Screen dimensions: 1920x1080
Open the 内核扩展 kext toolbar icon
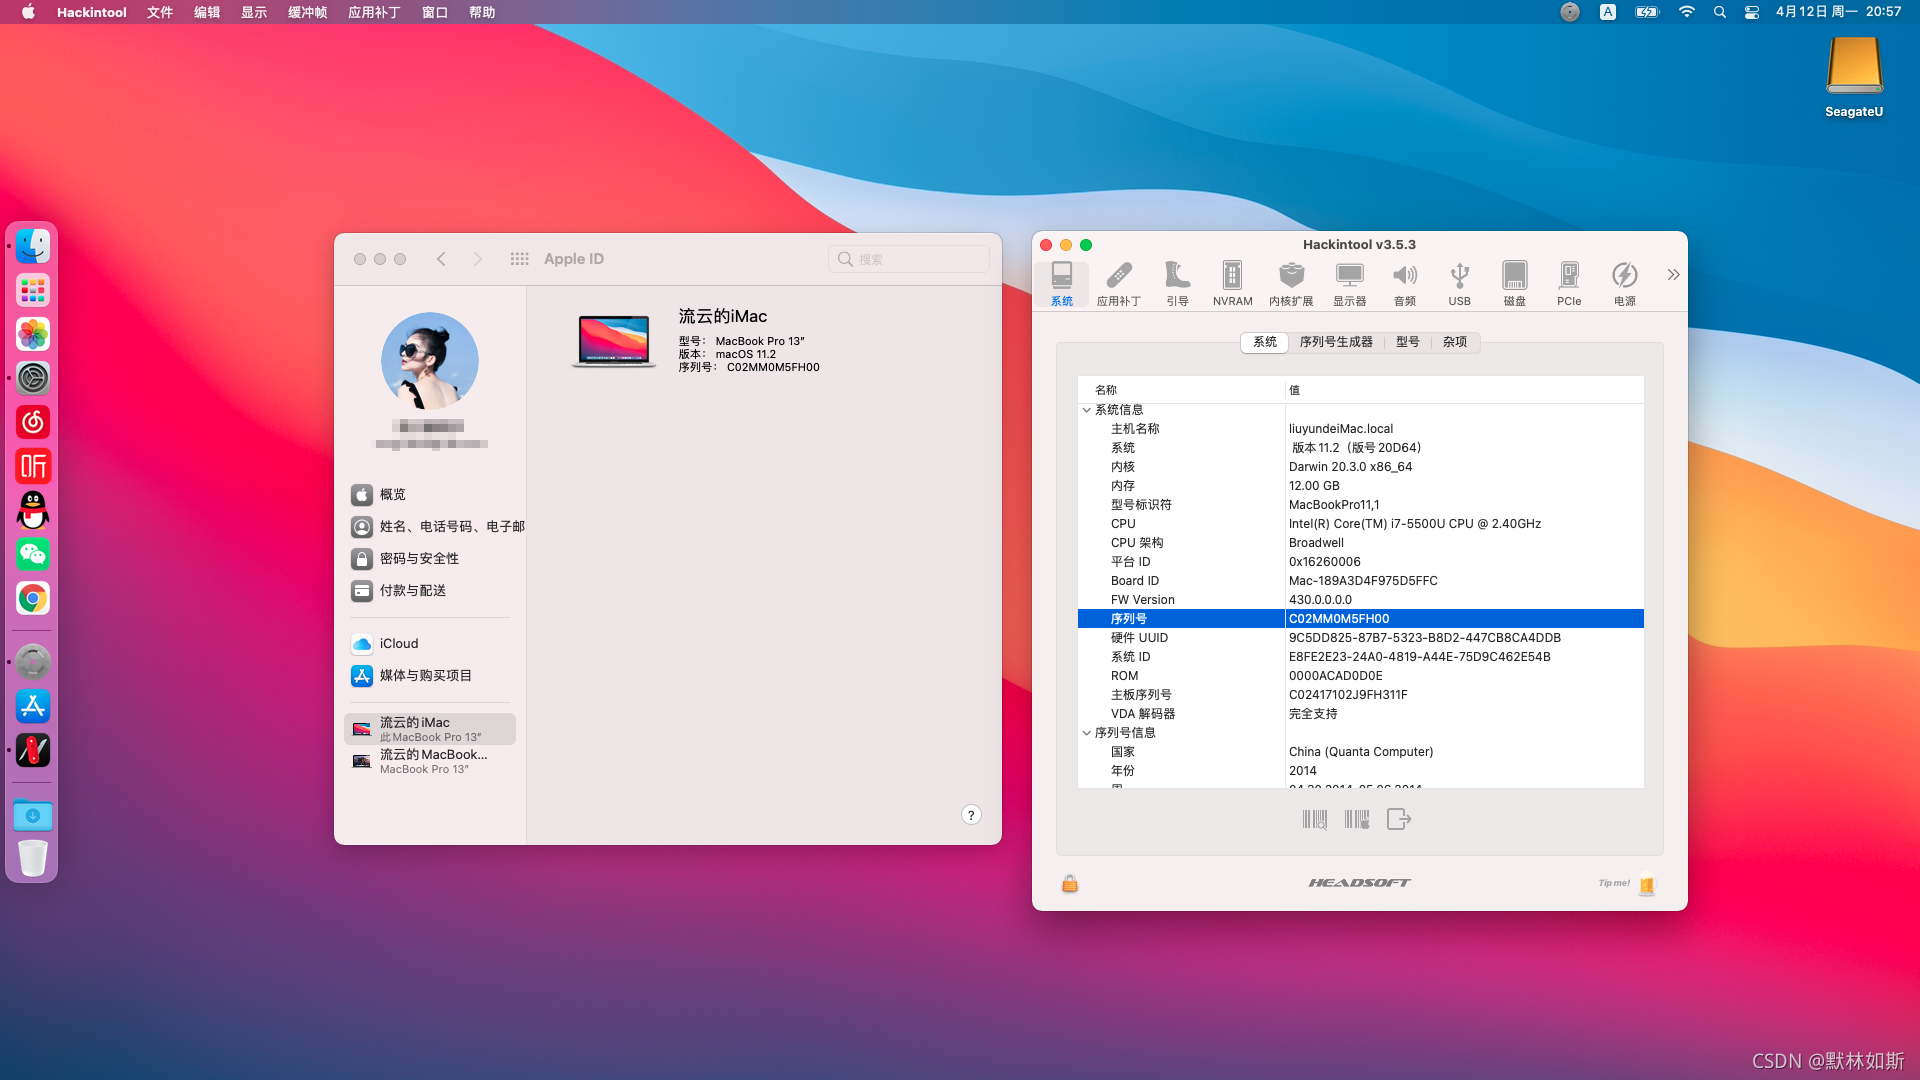click(x=1291, y=283)
